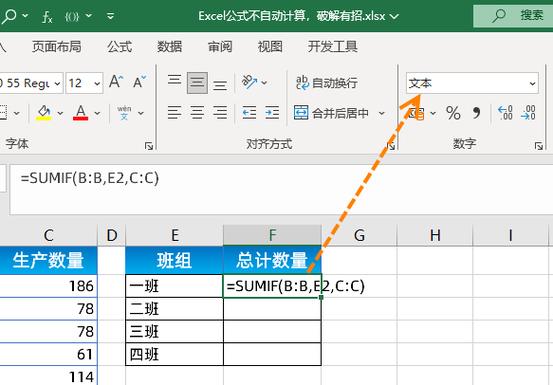Image resolution: width=553 pixels, height=385 pixels.
Task: Select column D header
Action: pyautogui.click(x=111, y=235)
